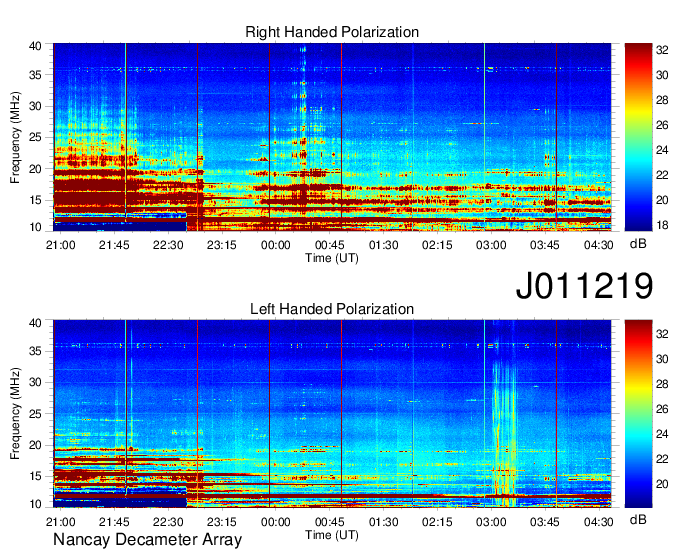The image size is (680, 552).
Task: Click 30 MHz tick on Right Handed frequency axis
Action: pos(35,106)
